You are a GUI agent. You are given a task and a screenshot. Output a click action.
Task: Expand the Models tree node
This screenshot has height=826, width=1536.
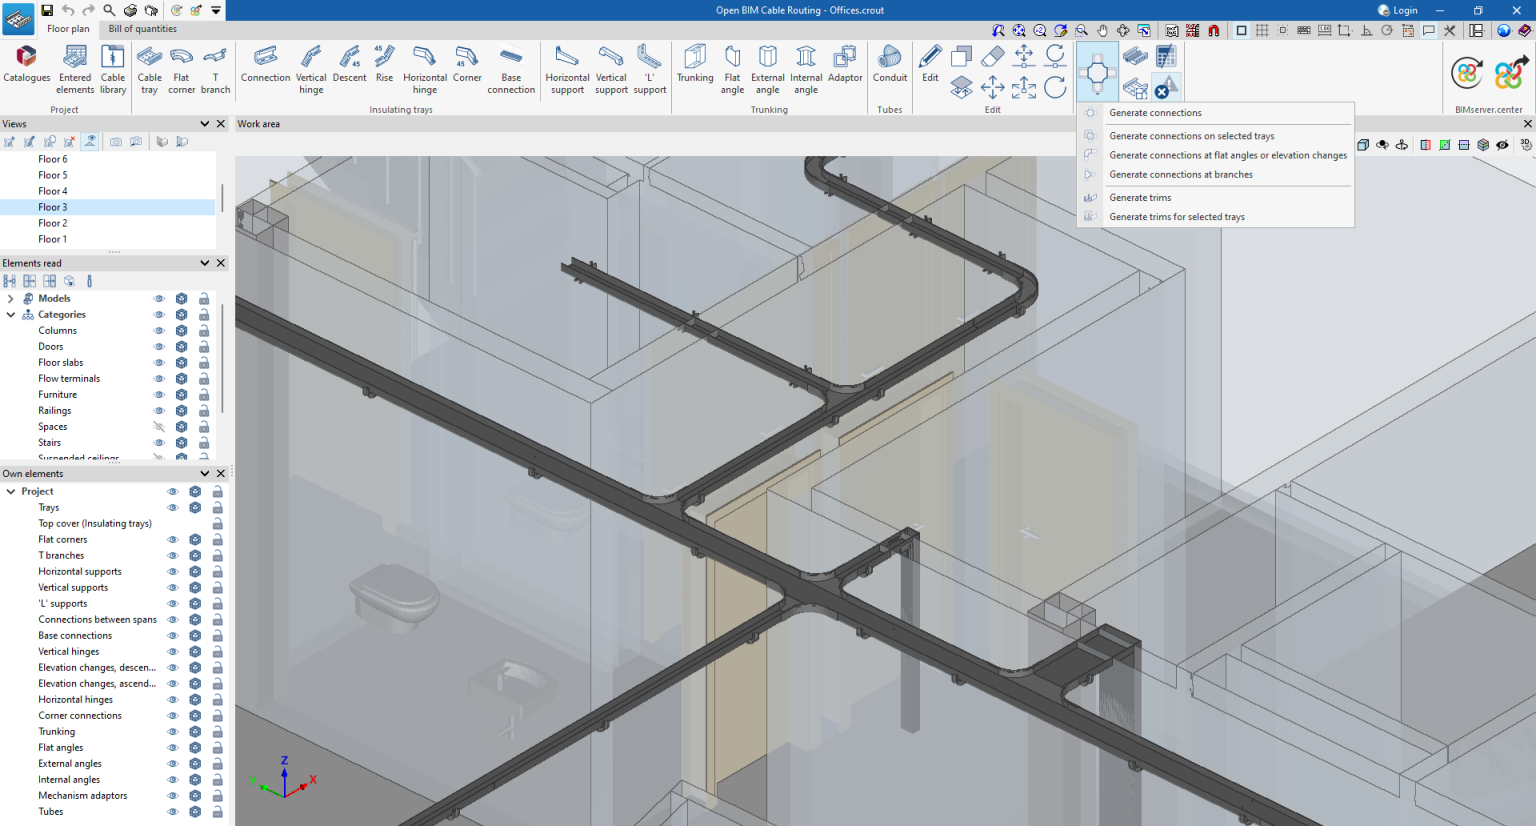10,298
